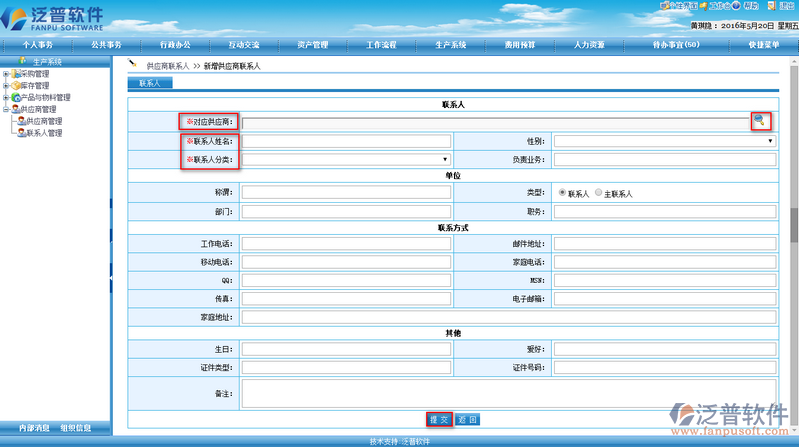
Task: Open the 联系人分类 category dropdown
Action: pos(345,159)
